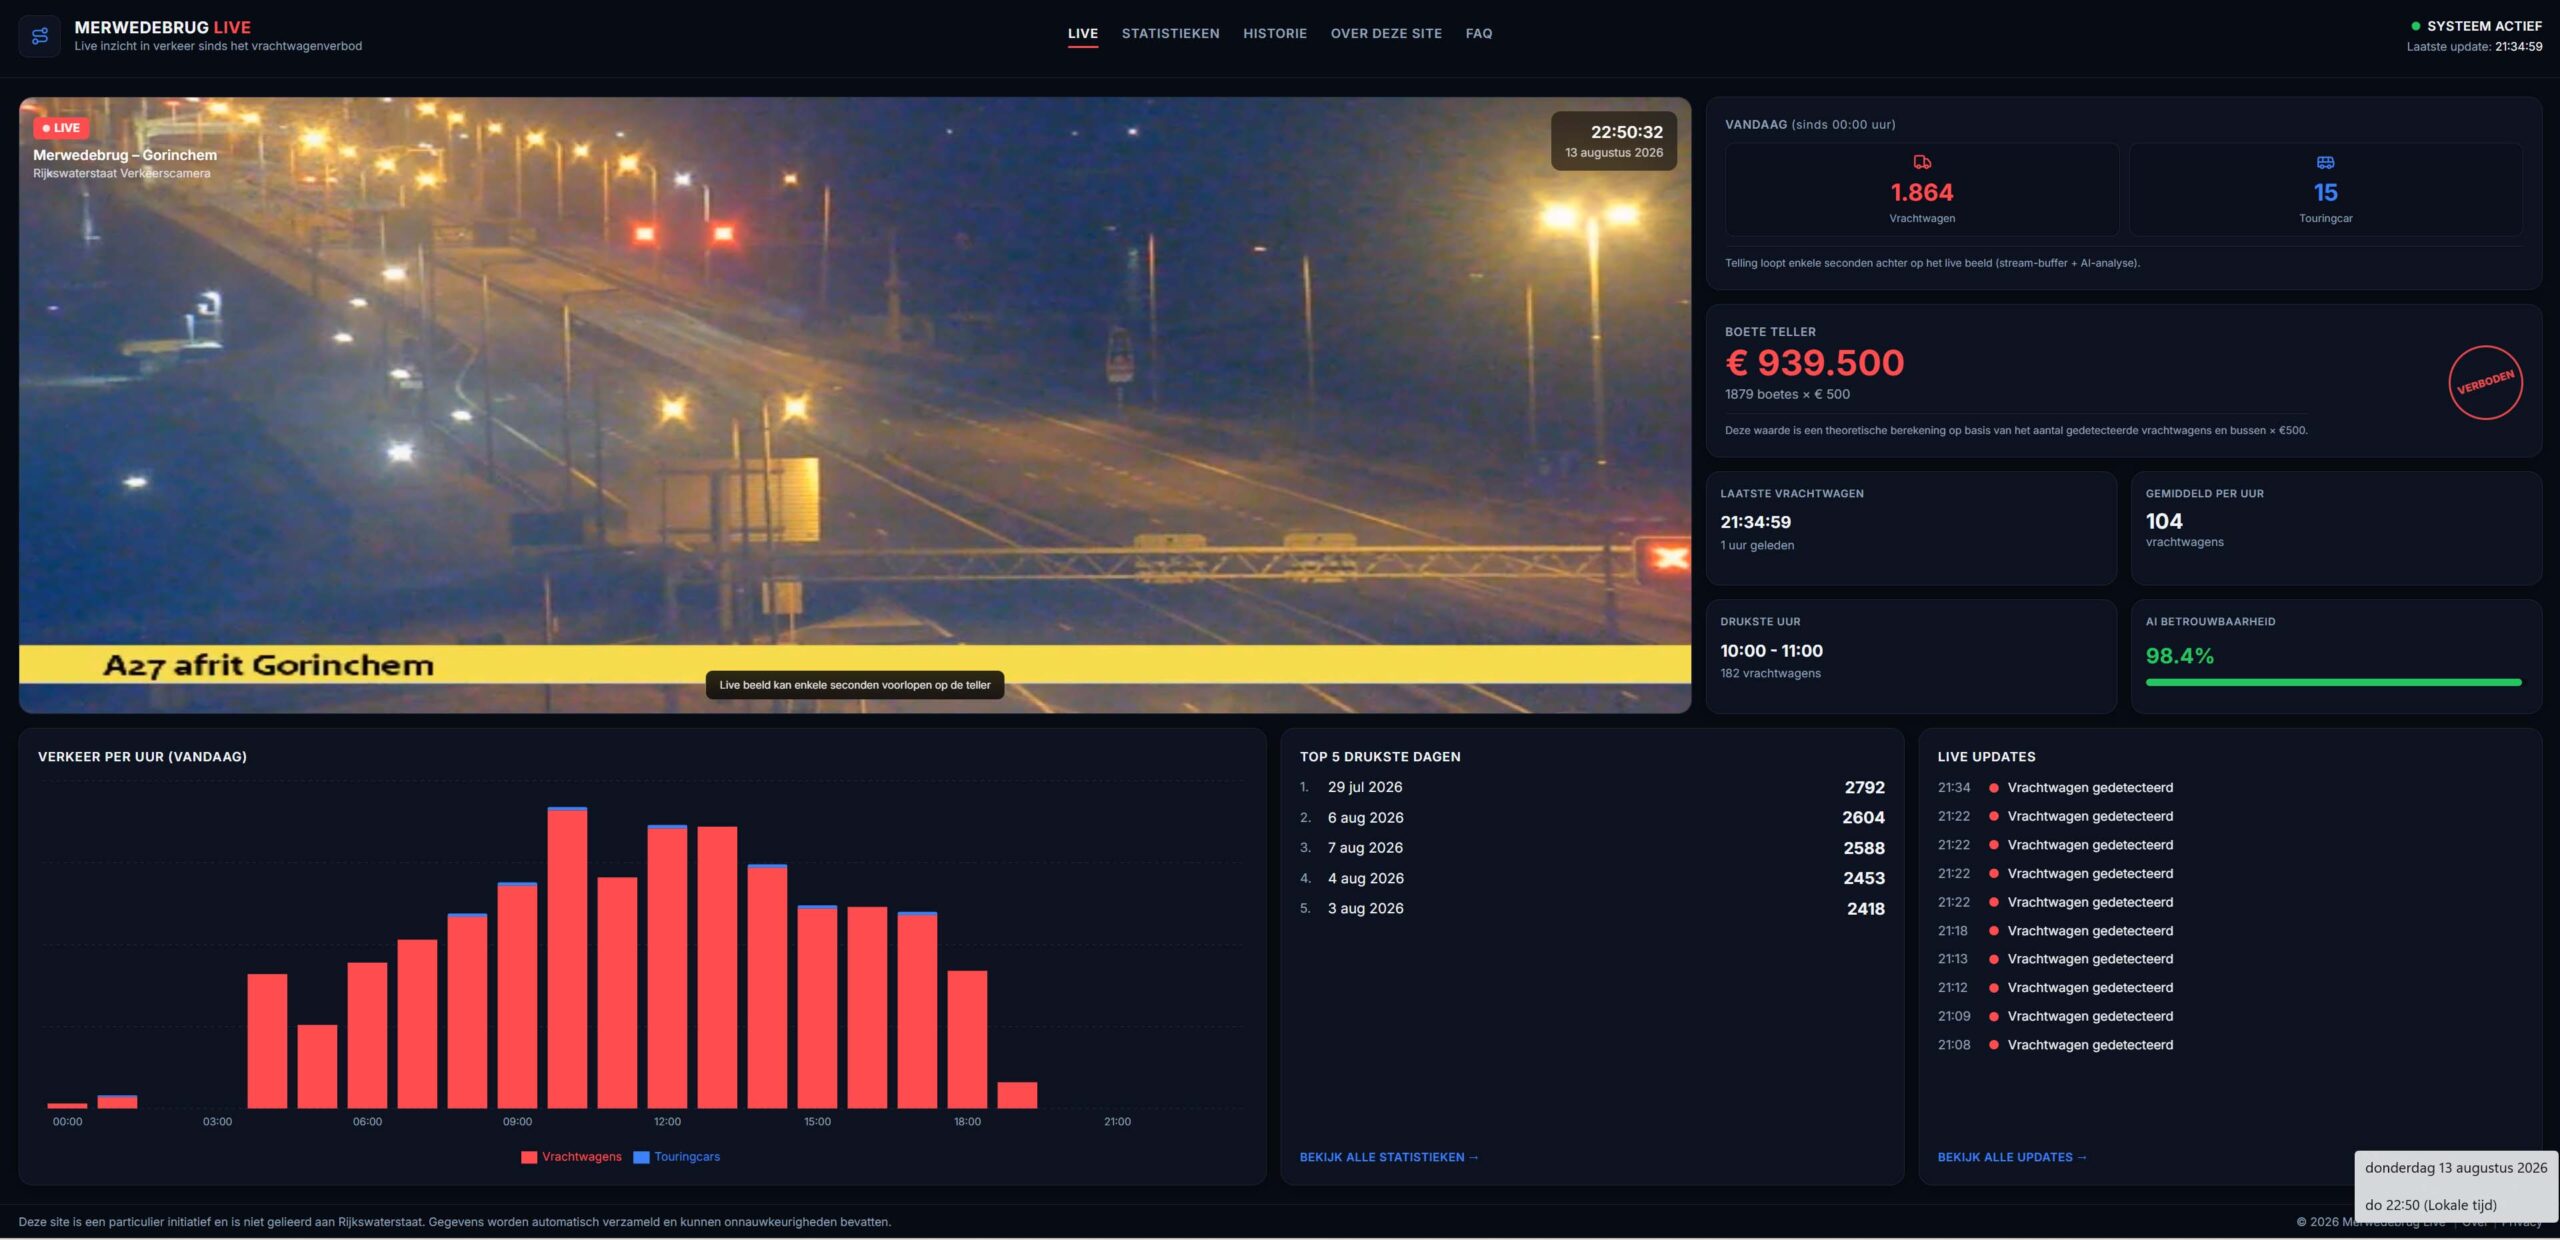Click the red truck icon above 1.864
Viewport: 2560px width, 1240px height.
pos(1921,162)
